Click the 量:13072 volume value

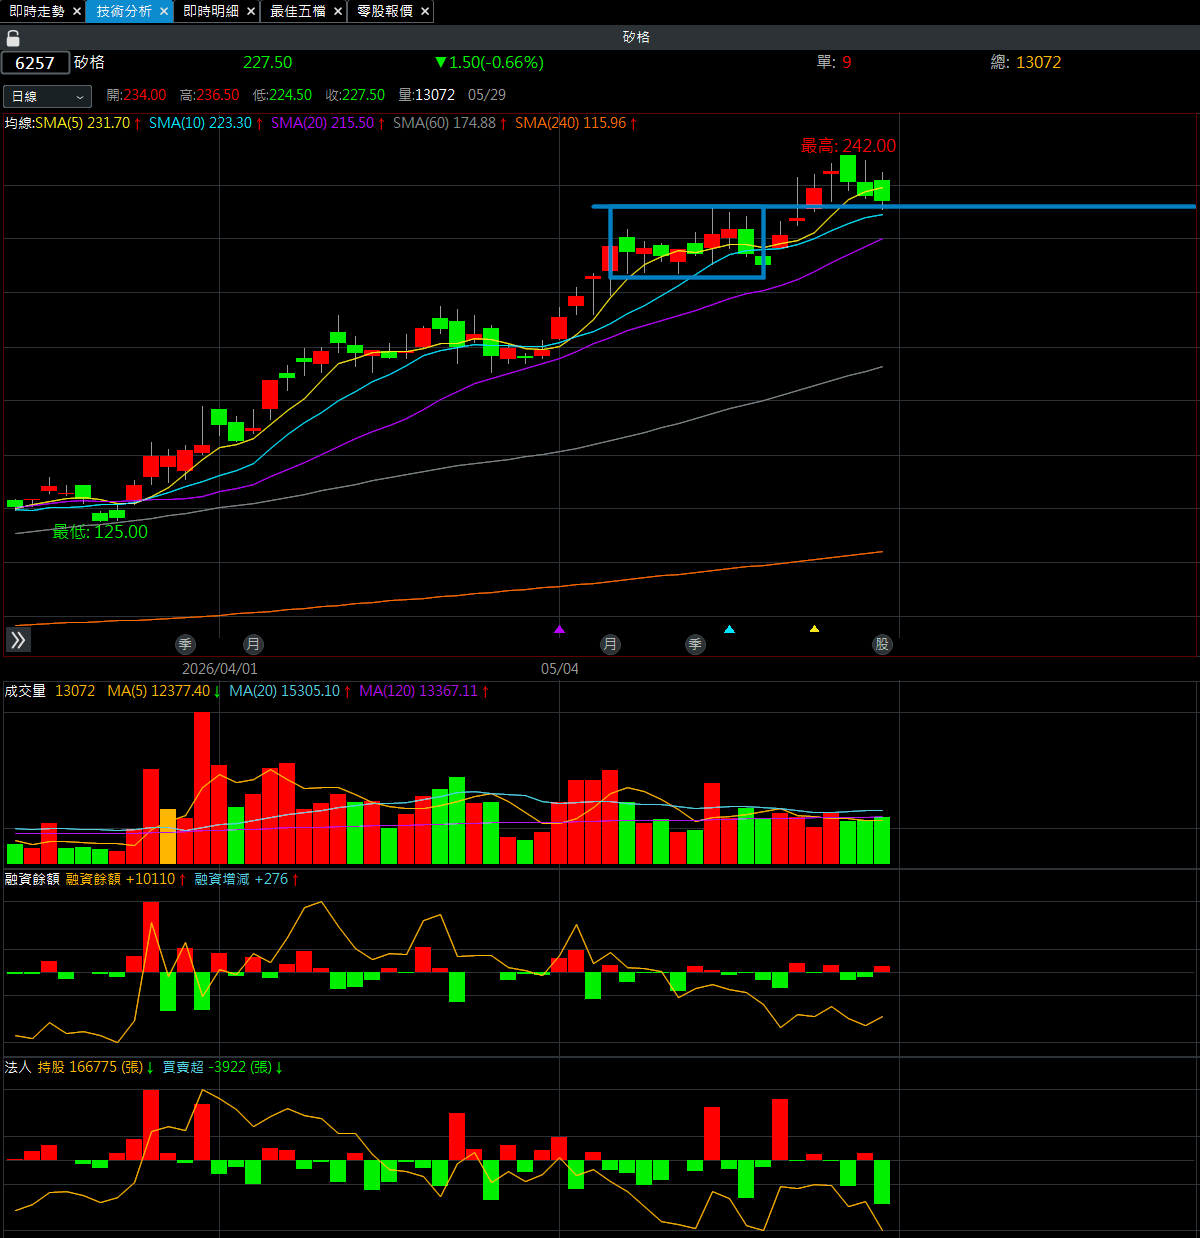point(426,95)
